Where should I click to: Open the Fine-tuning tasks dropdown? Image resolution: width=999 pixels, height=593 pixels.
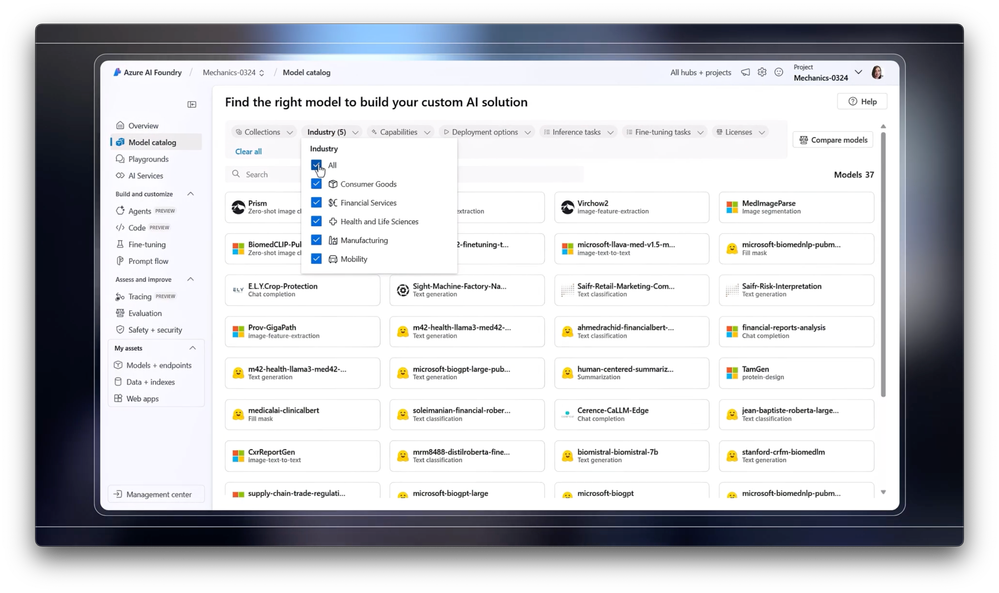(x=665, y=132)
